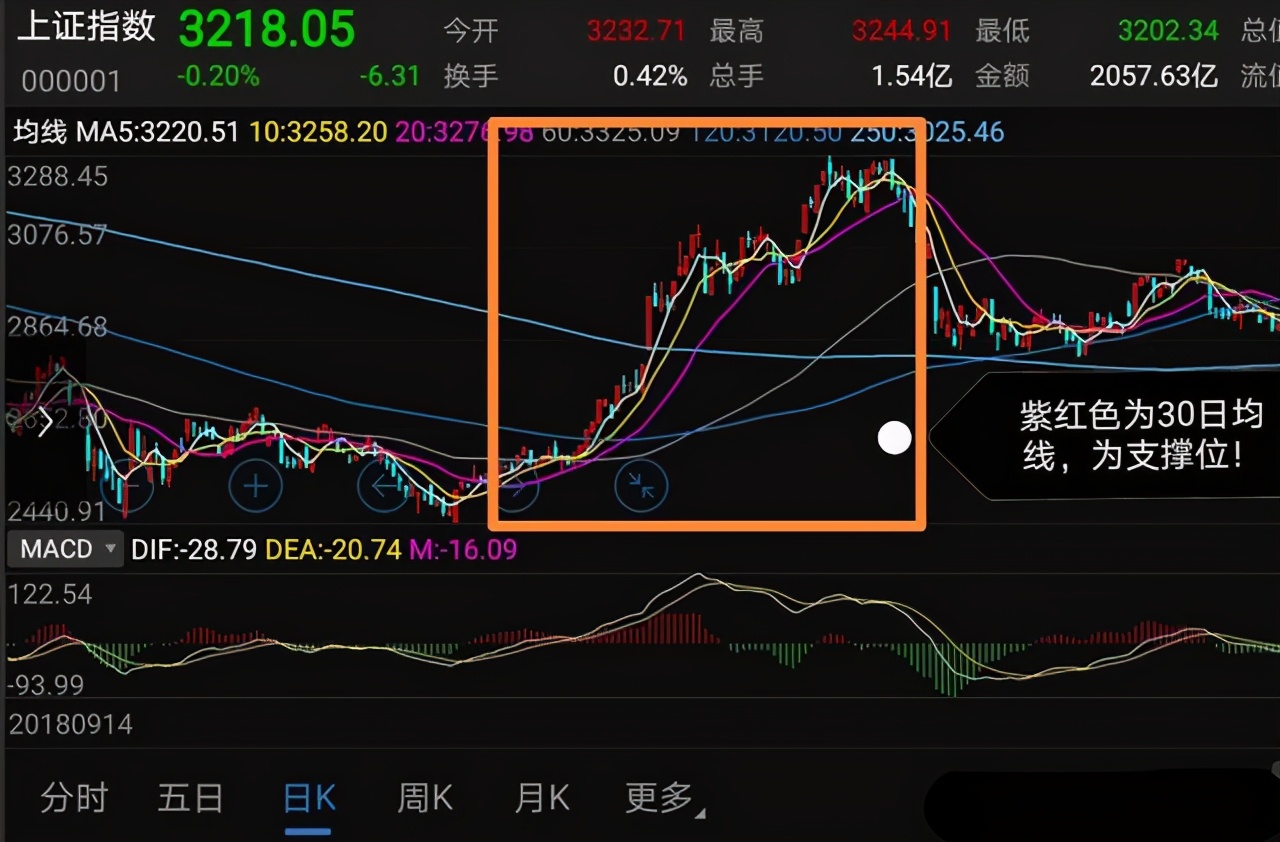Tap the 换手 label
The height and width of the screenshot is (842, 1280).
471,76
